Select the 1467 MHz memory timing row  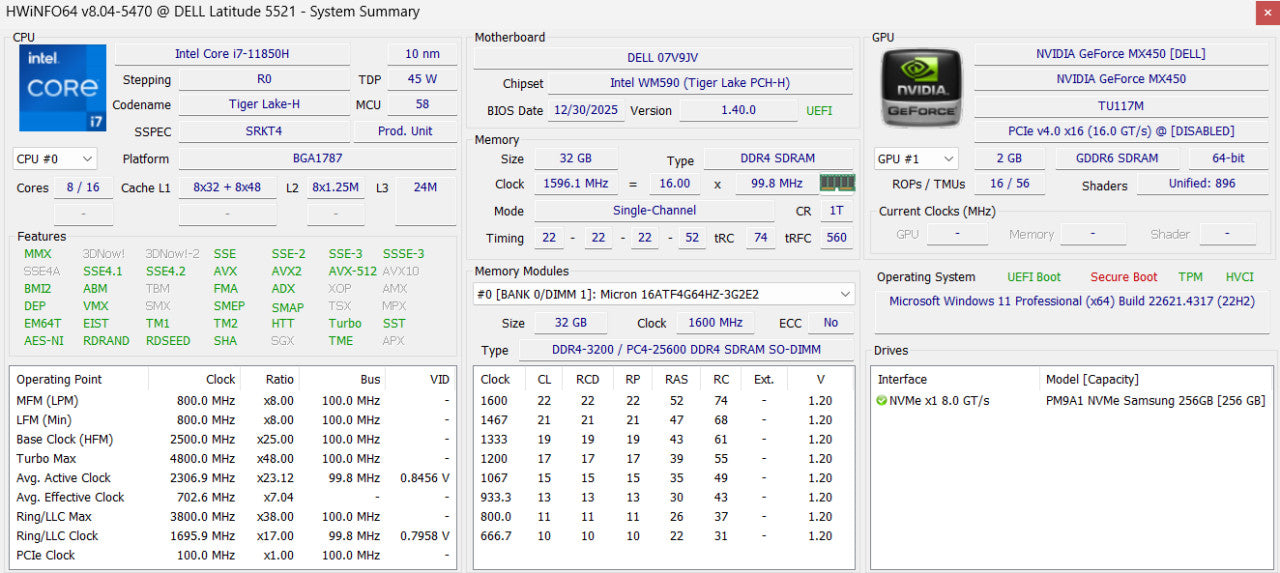(664, 421)
